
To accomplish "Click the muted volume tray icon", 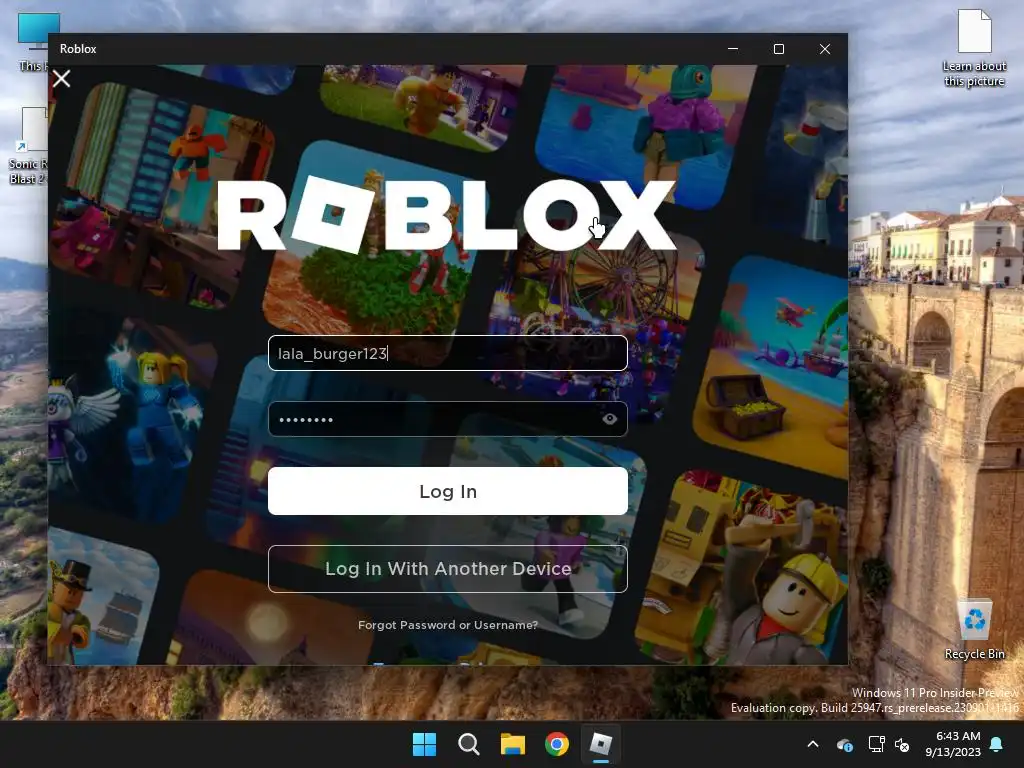I will [x=902, y=744].
